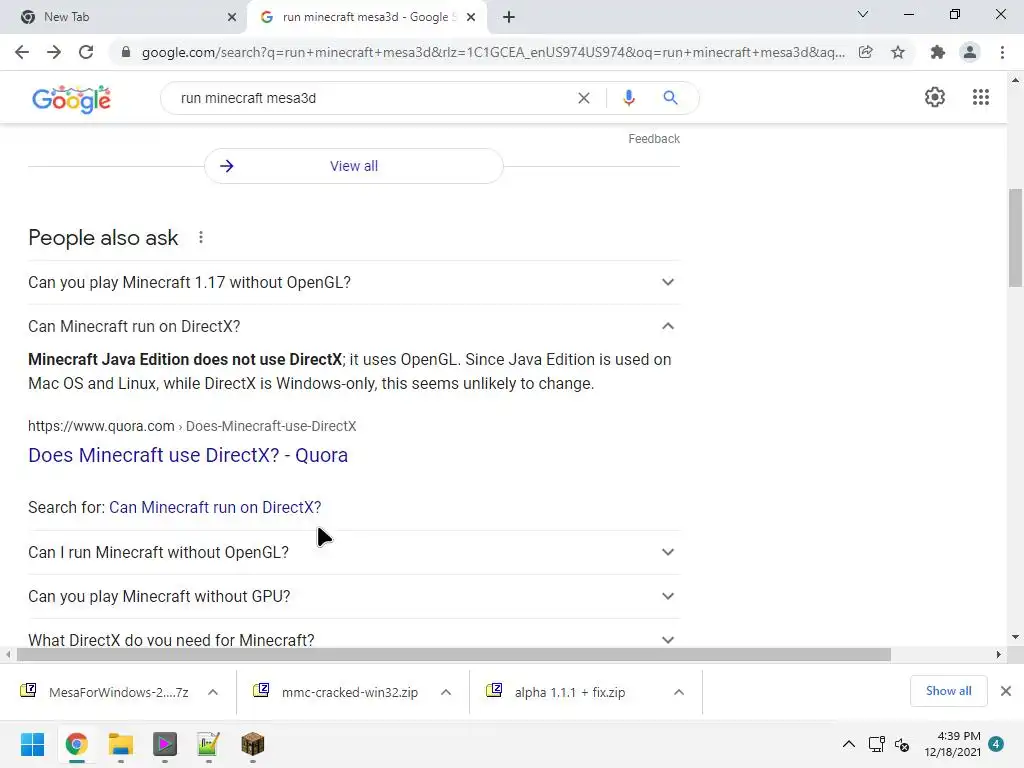Screen dimensions: 1024x768
Task: Click the vertical scrollbar thumb
Action: pyautogui.click(x=1015, y=238)
